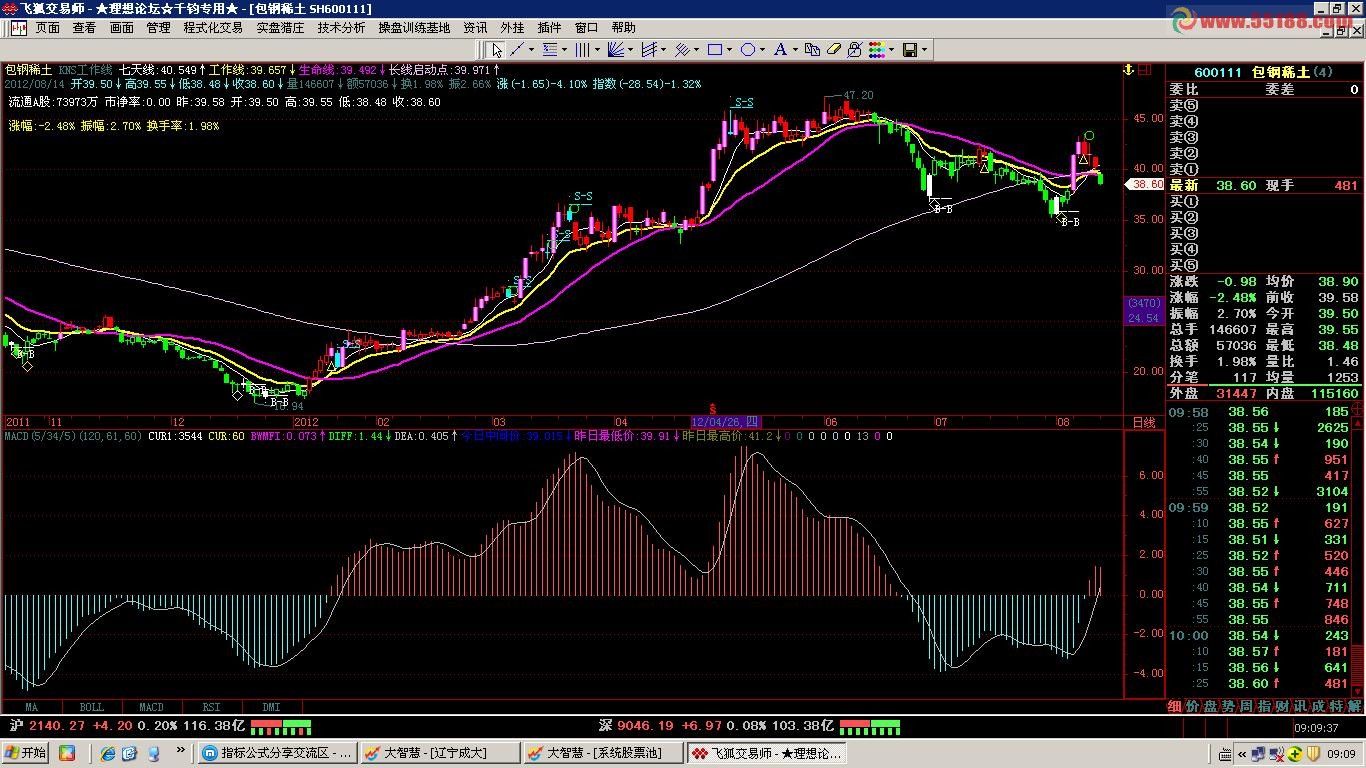The width and height of the screenshot is (1366, 768).
Task: Select the rectangle drawing tool
Action: pyautogui.click(x=714, y=49)
